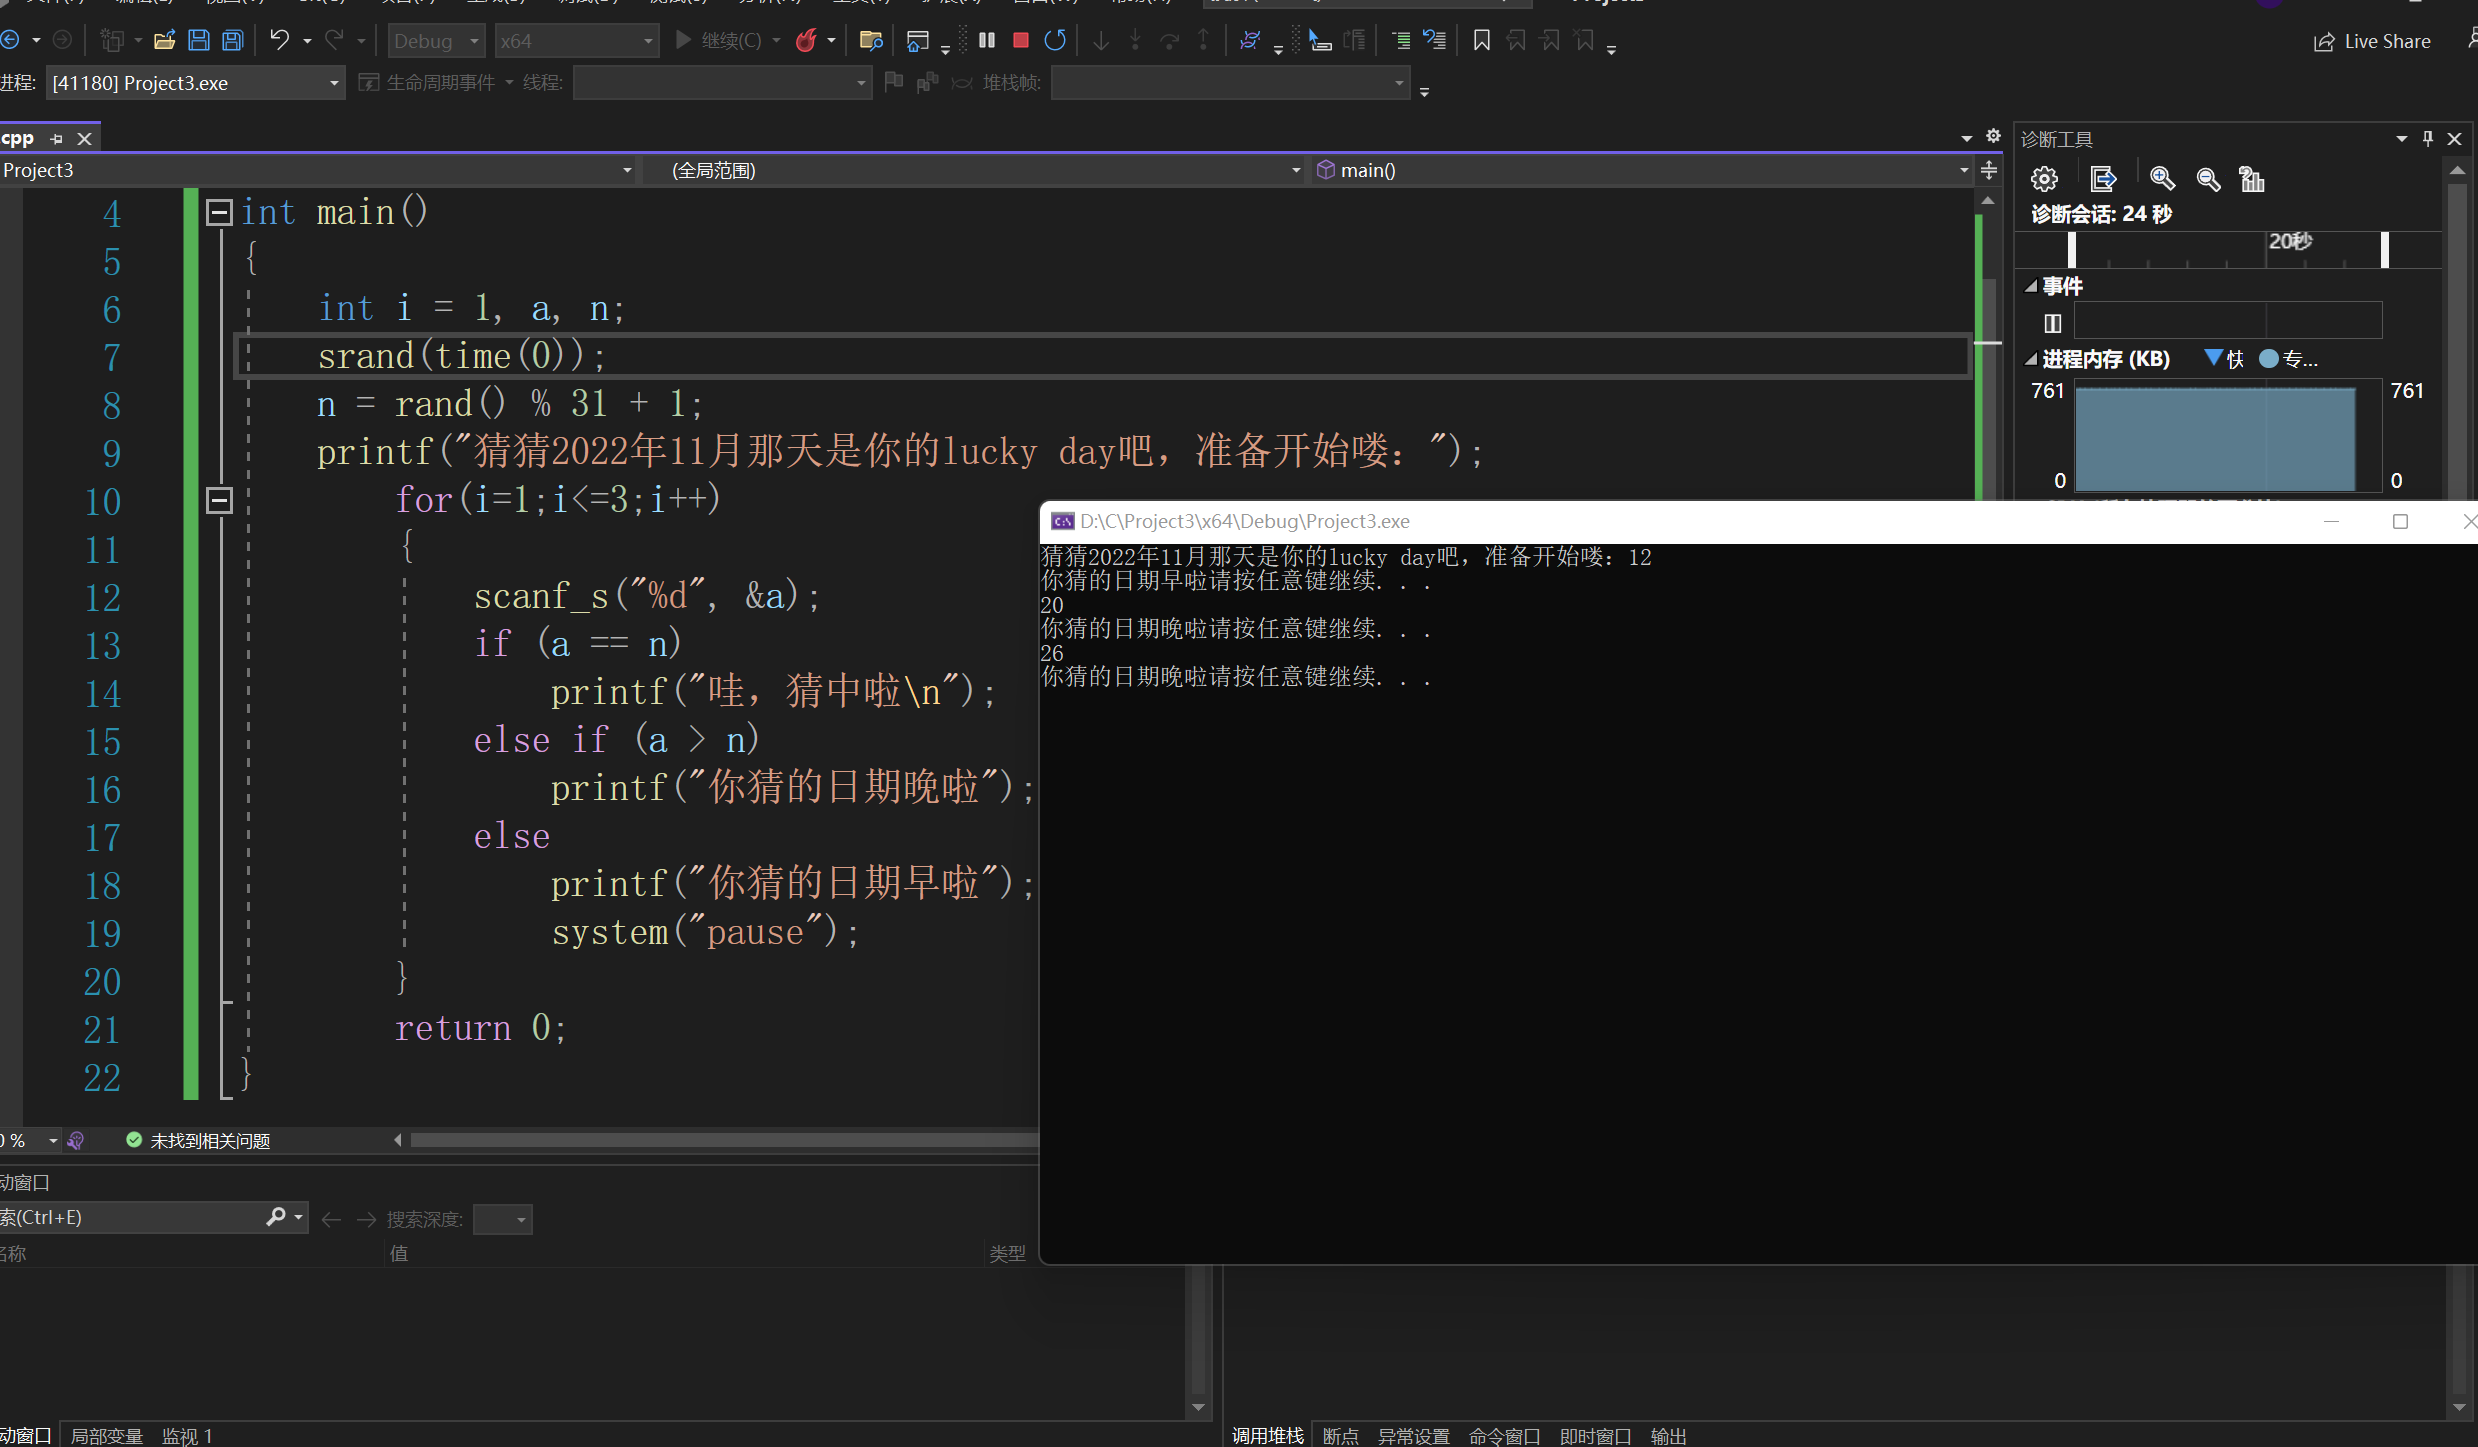
Task: Zoom in on the diagnostic timeline
Action: (2162, 179)
